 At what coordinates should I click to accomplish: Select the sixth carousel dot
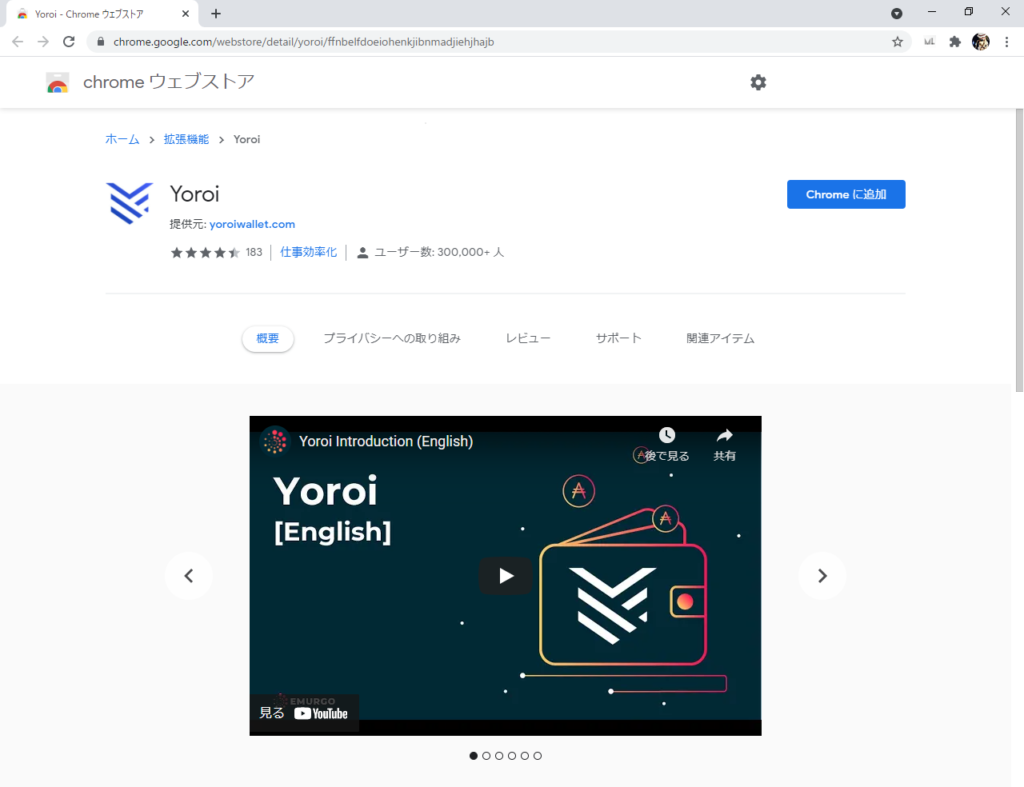[x=537, y=756]
